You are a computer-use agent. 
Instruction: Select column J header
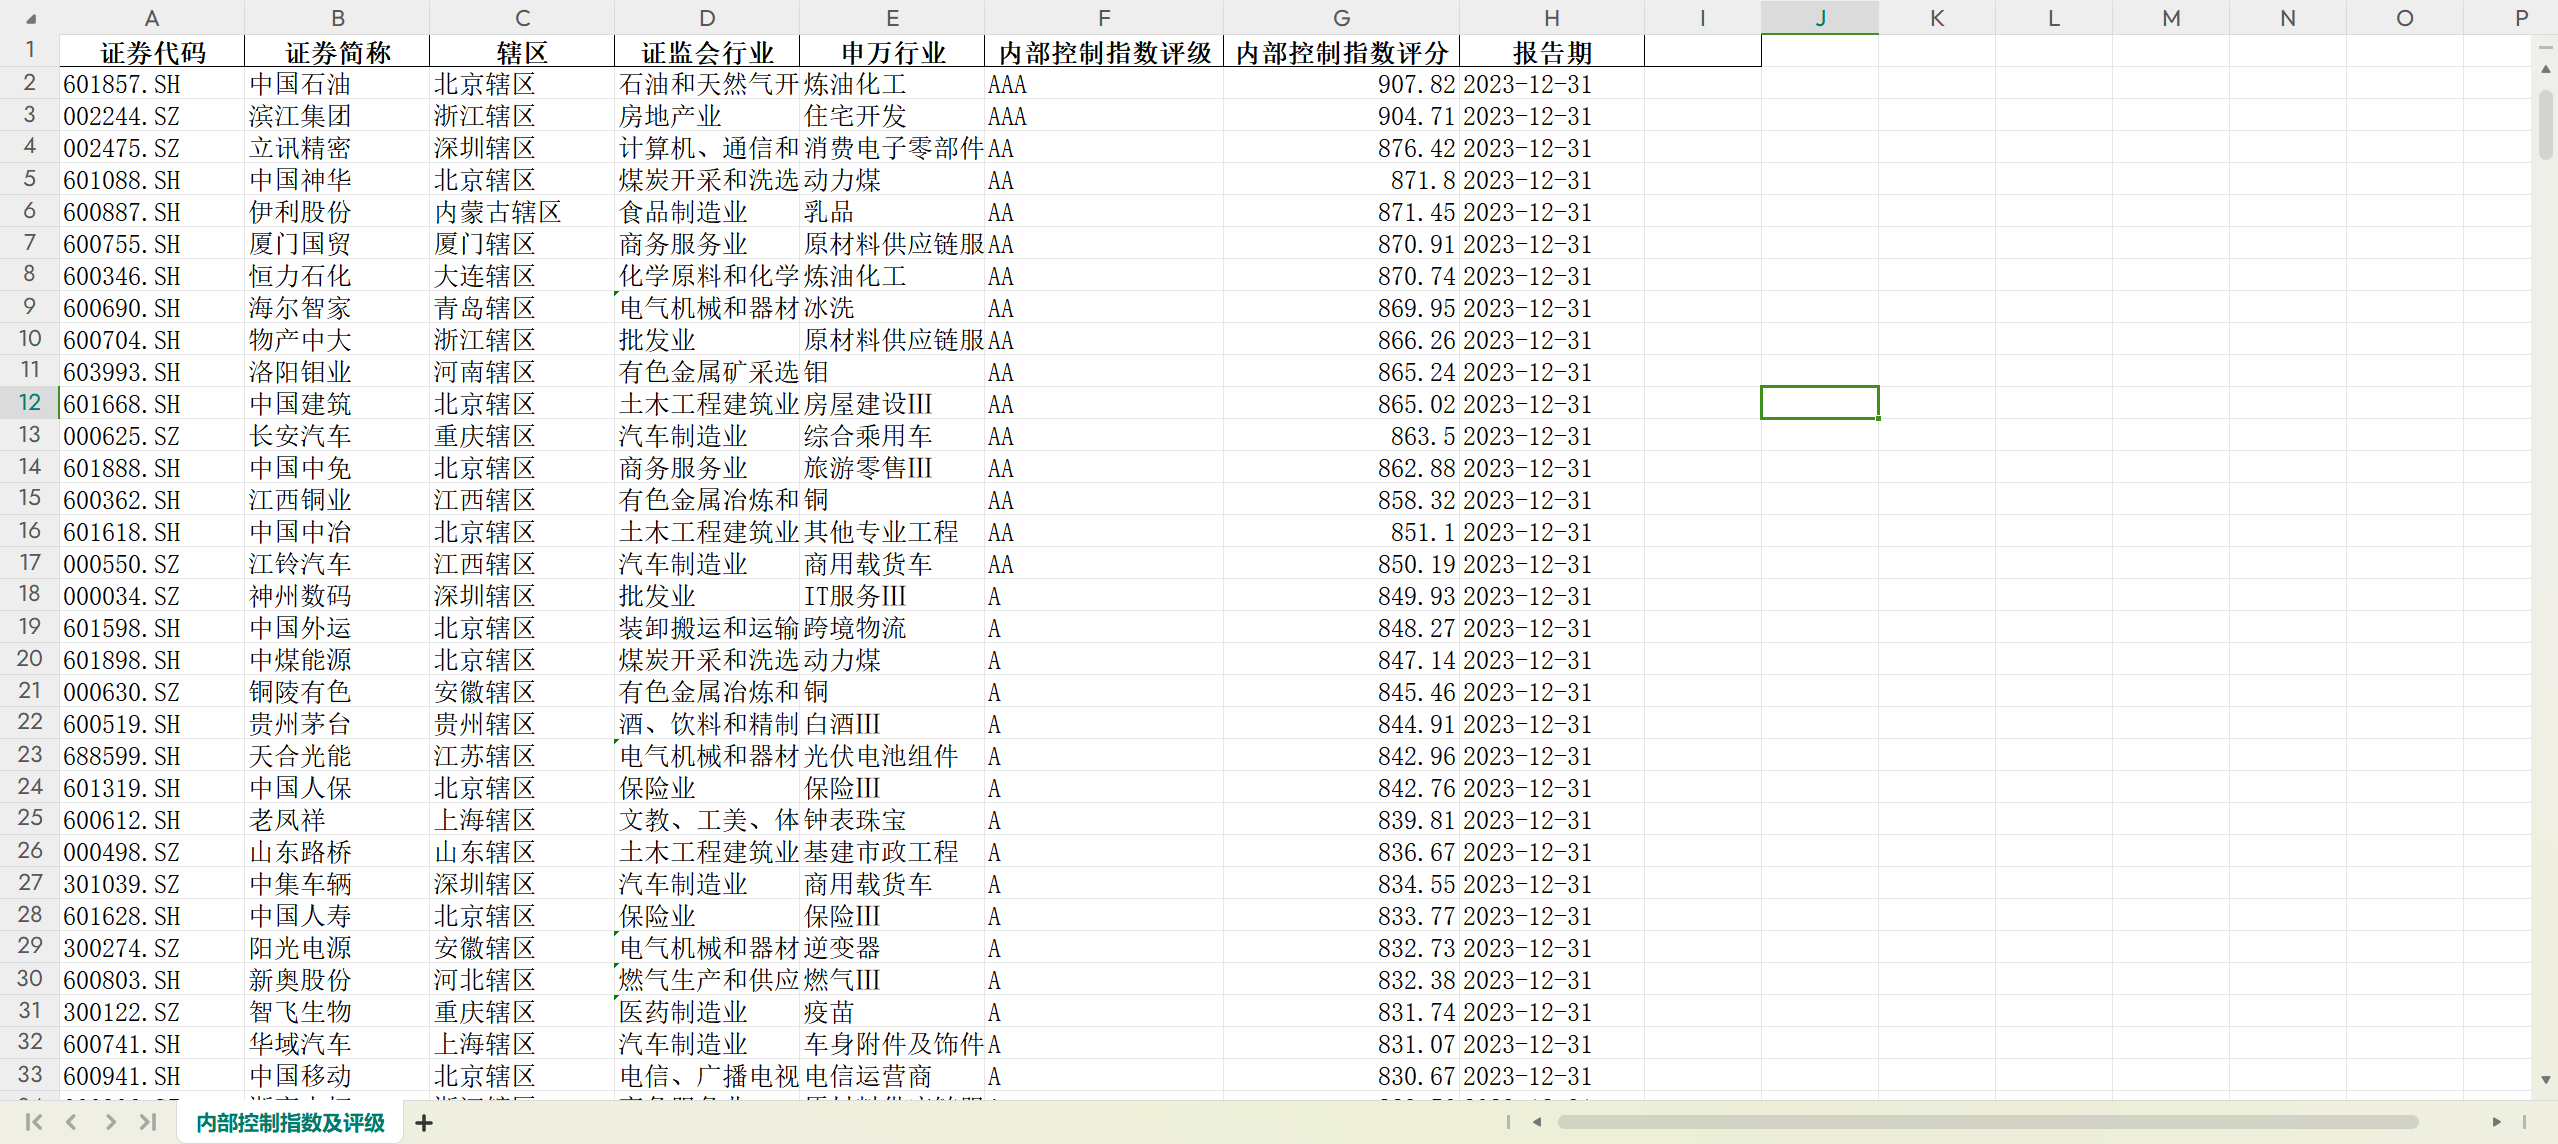tap(1819, 18)
